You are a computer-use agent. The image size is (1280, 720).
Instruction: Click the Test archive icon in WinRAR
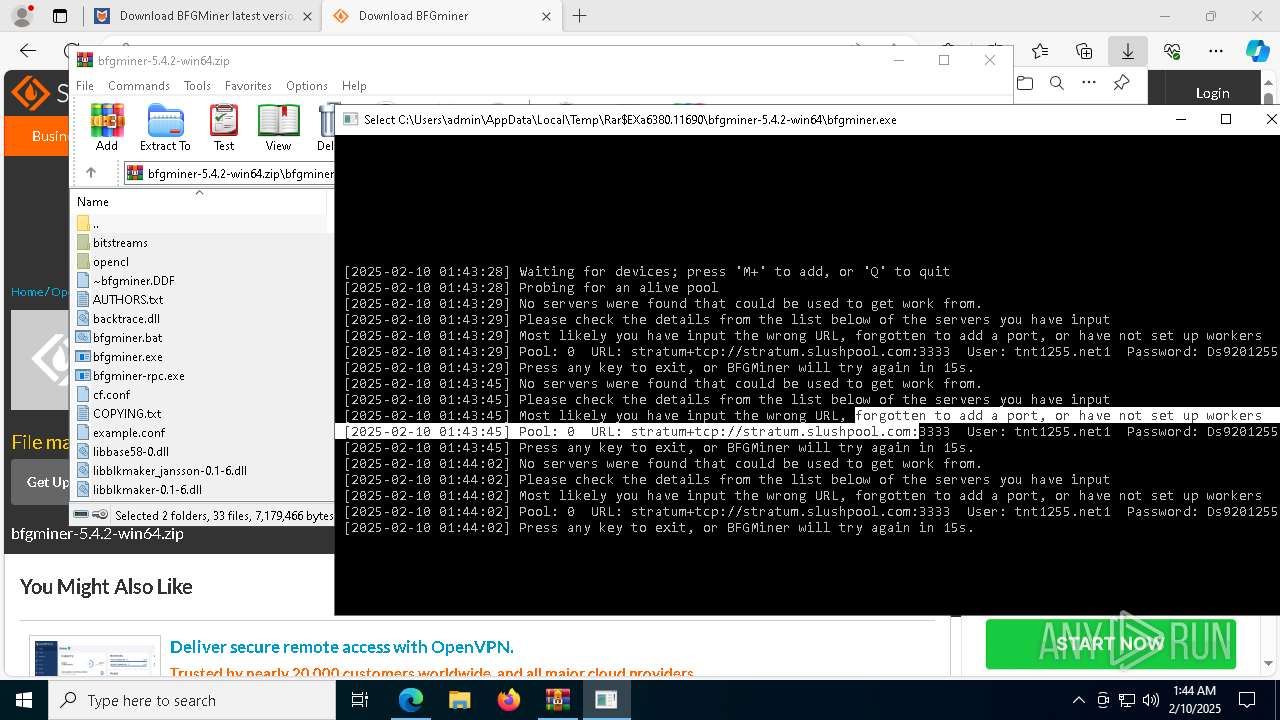(x=224, y=127)
